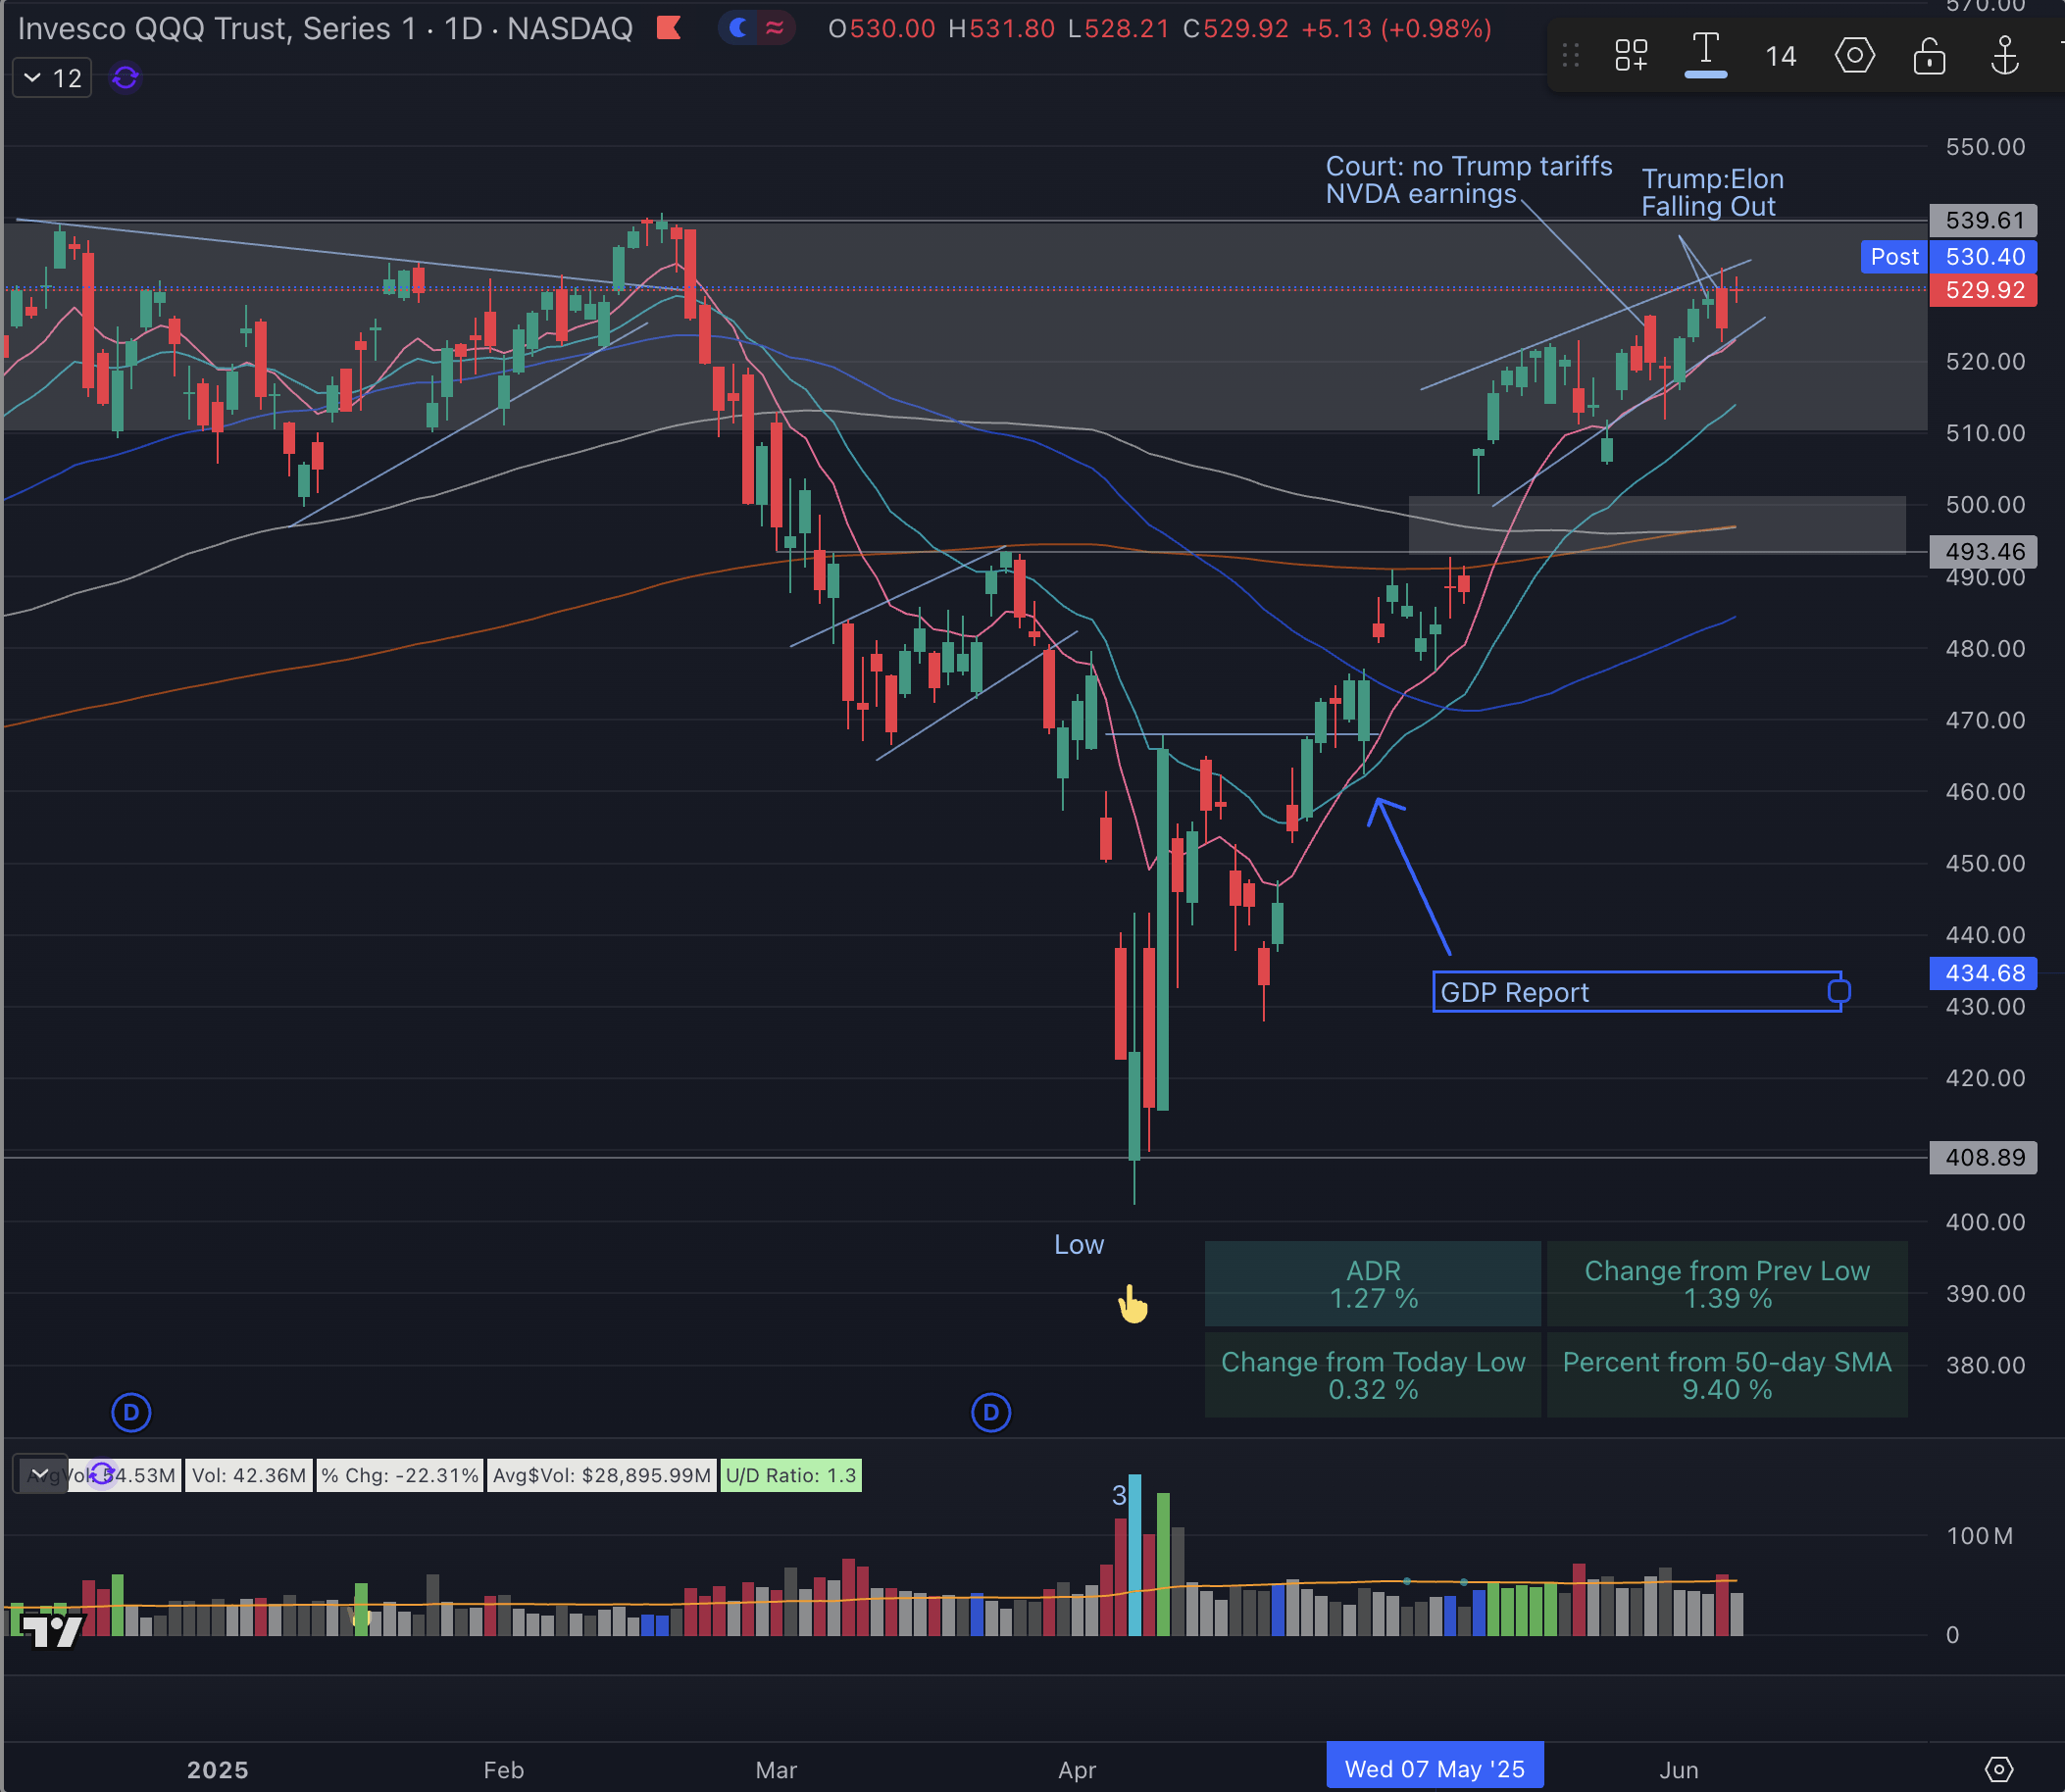Flag the QQQ symbol using the red flag icon
2065x1792 pixels.
coord(670,27)
